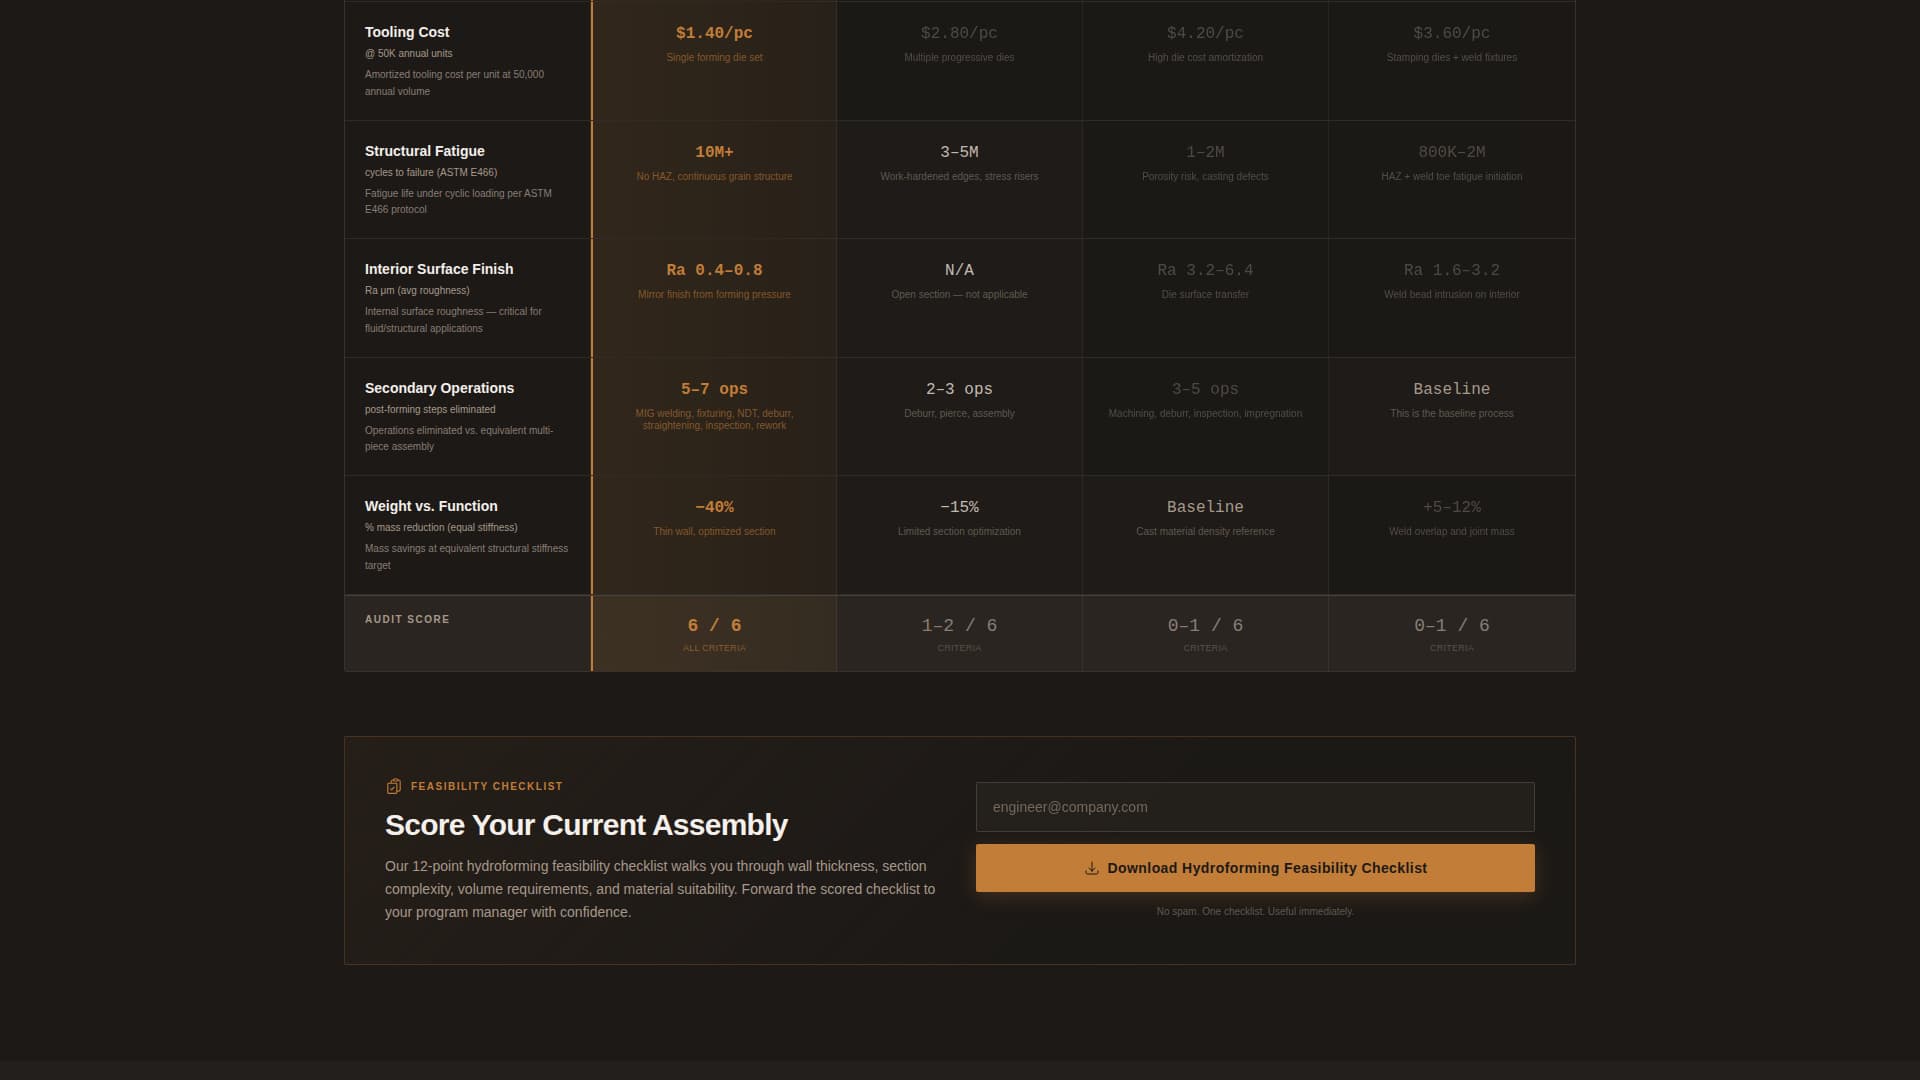
Task: Click the Score Your Current Assembly heading
Action: coord(585,825)
